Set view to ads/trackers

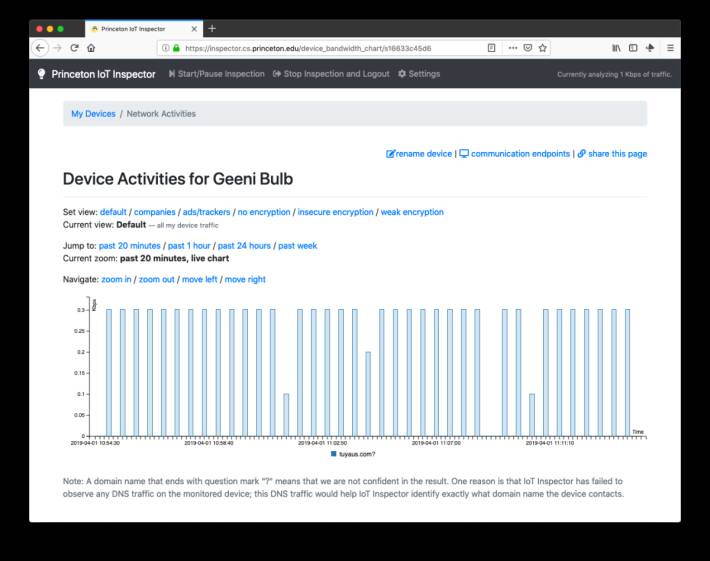pos(206,212)
